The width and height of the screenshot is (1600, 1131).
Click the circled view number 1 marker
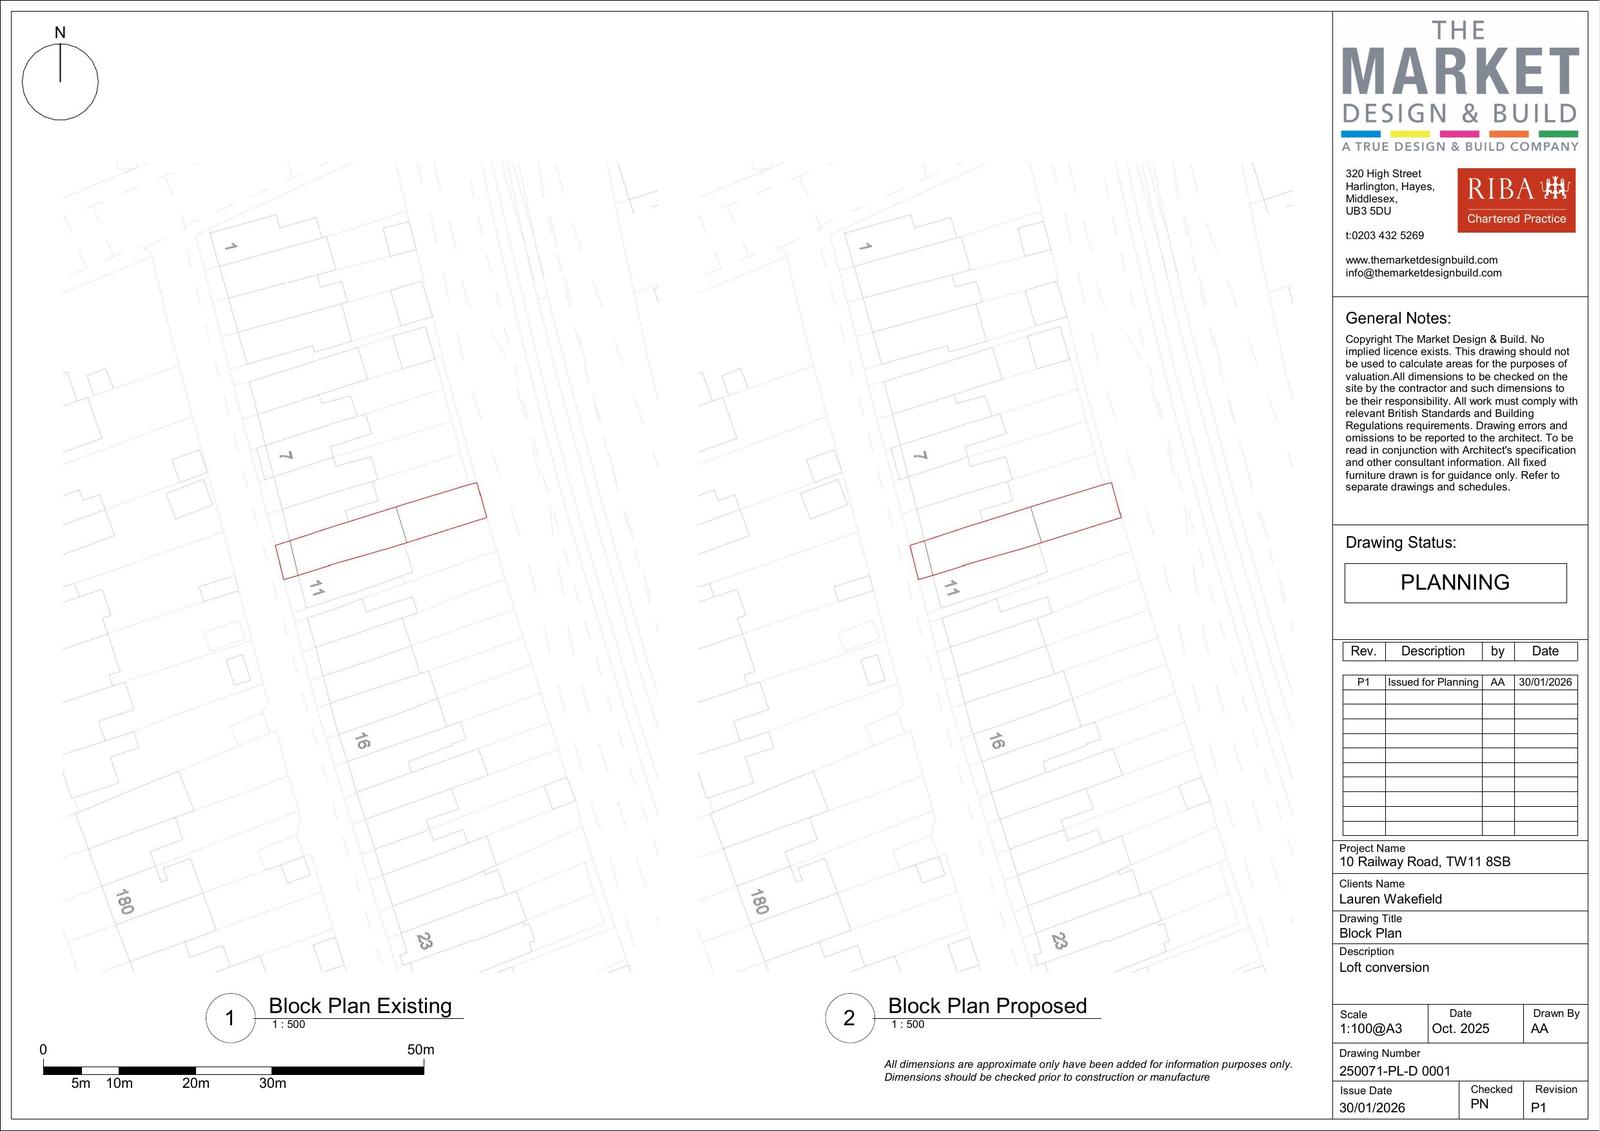pyautogui.click(x=230, y=1018)
